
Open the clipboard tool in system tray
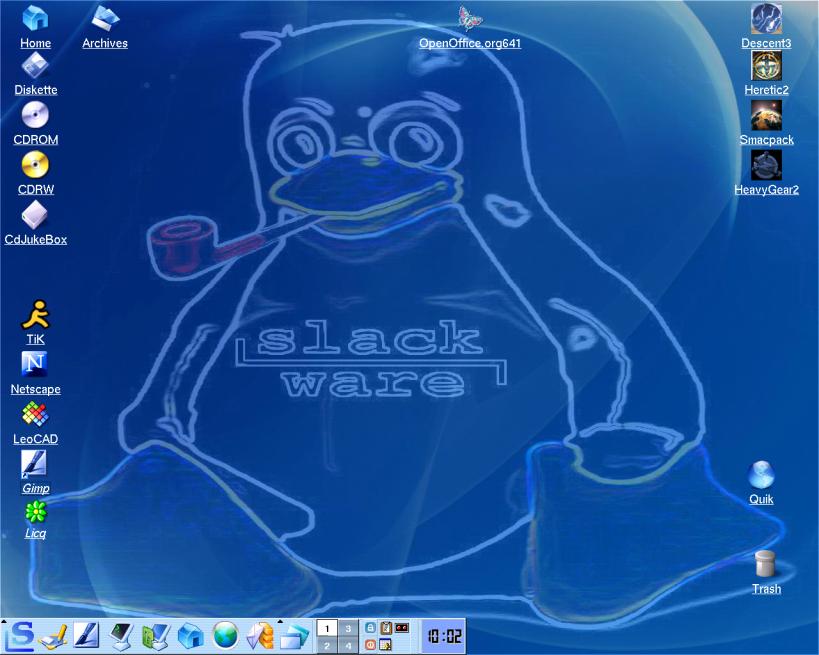386,628
